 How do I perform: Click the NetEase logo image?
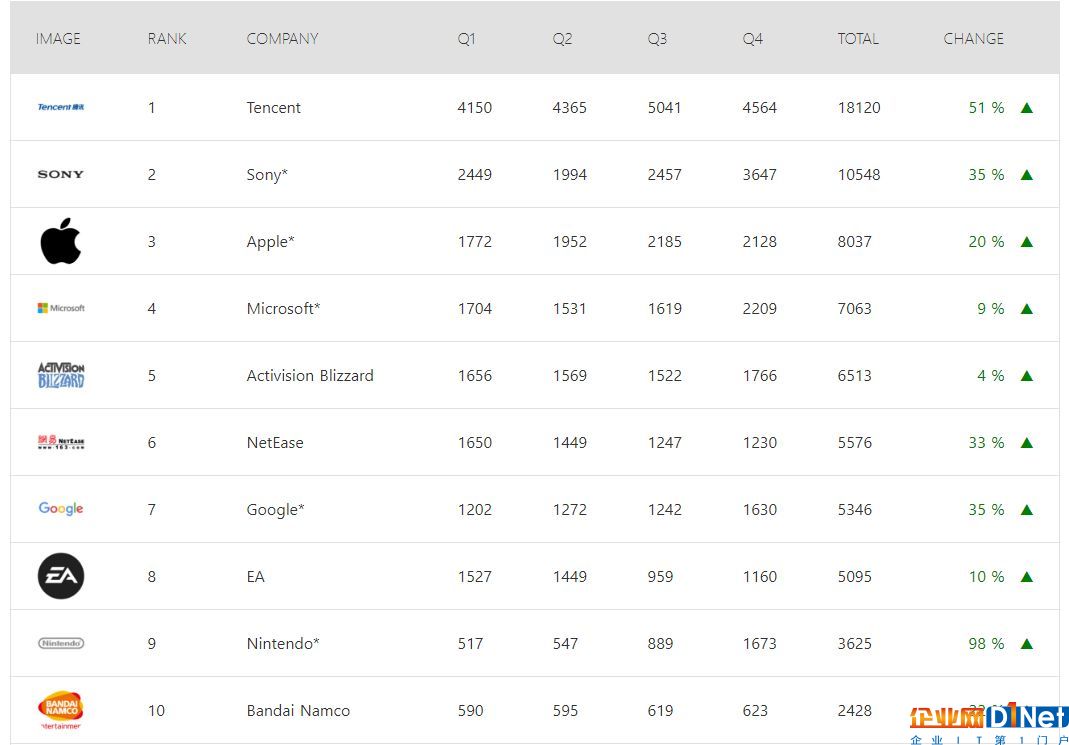click(x=61, y=442)
